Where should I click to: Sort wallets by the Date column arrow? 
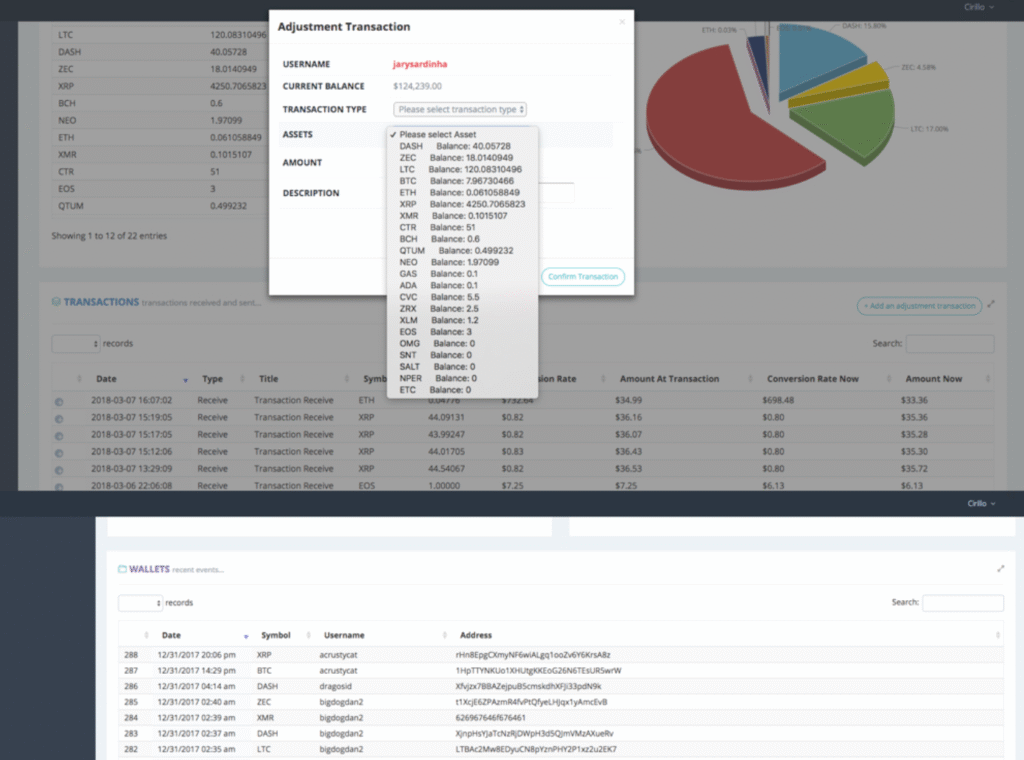point(245,636)
